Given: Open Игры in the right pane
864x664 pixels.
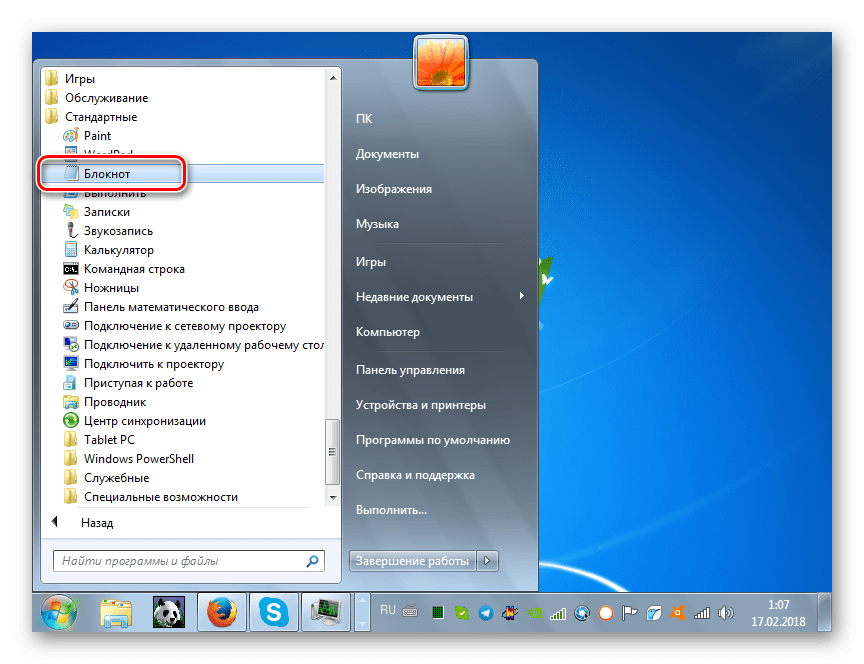Looking at the screenshot, I should click(x=371, y=262).
